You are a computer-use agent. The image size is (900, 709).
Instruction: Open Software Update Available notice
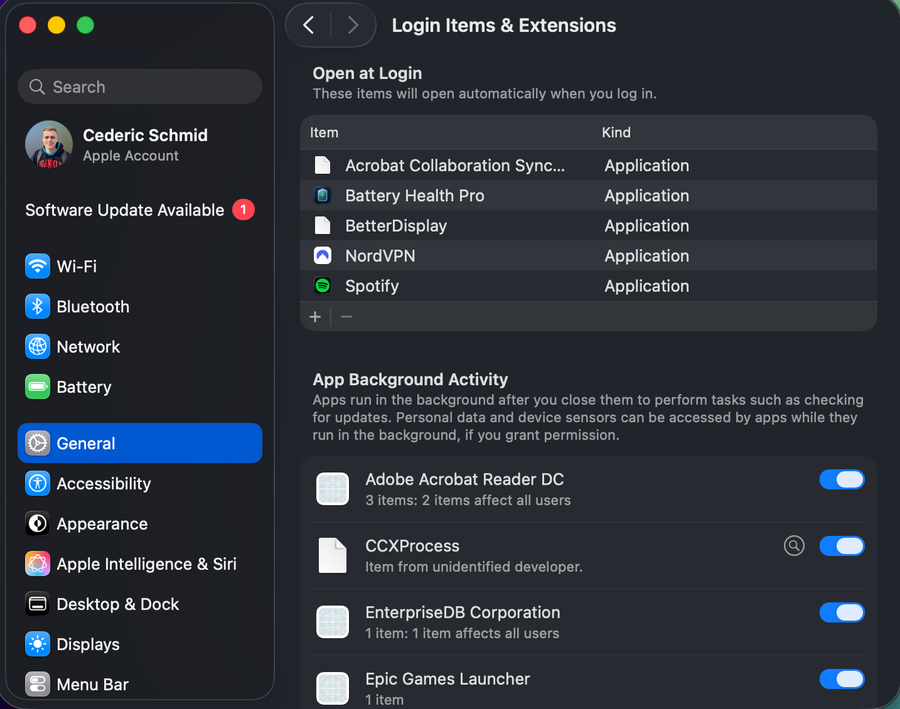139,210
